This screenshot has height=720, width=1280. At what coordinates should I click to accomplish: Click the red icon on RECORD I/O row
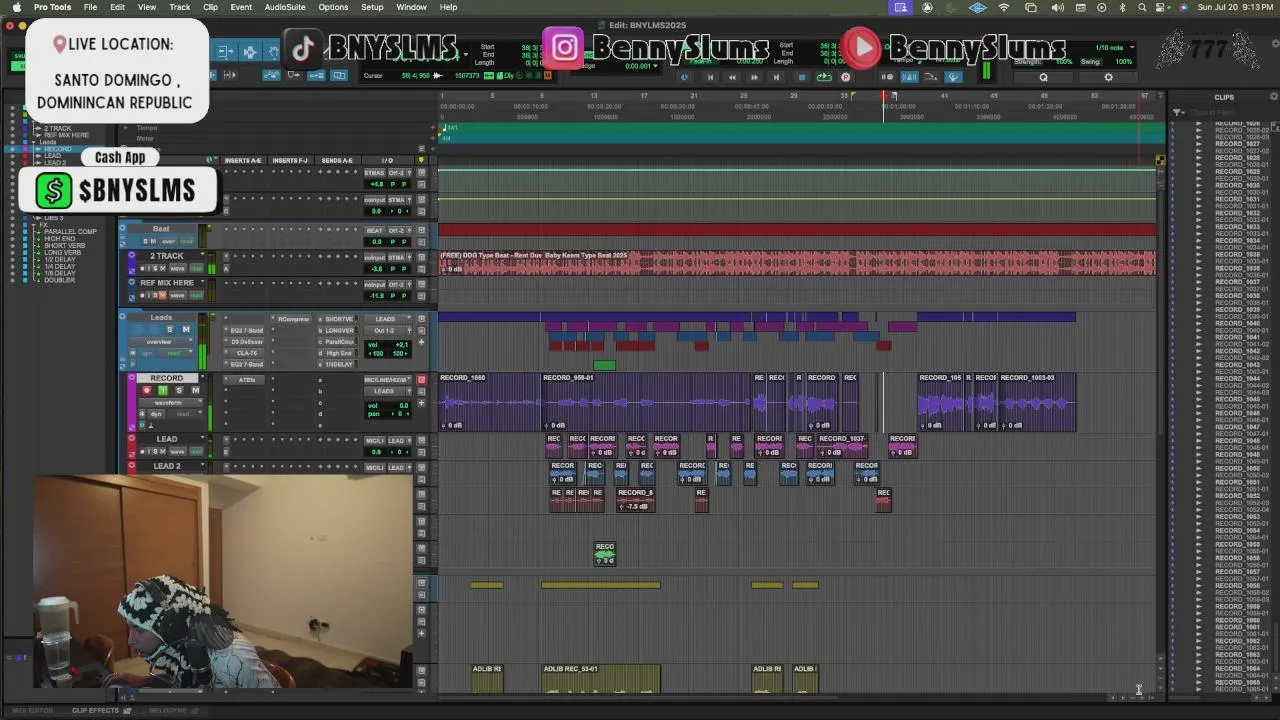[422, 380]
